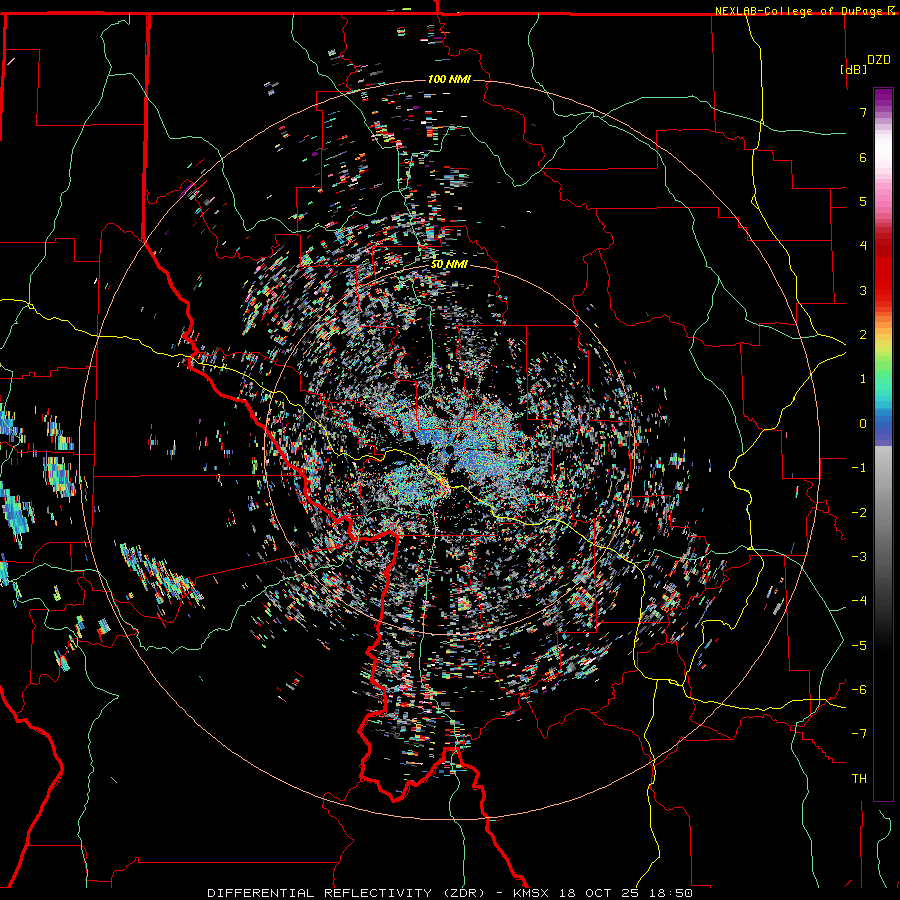
Task: Click the DZD product label above the scale
Action: [x=879, y=60]
